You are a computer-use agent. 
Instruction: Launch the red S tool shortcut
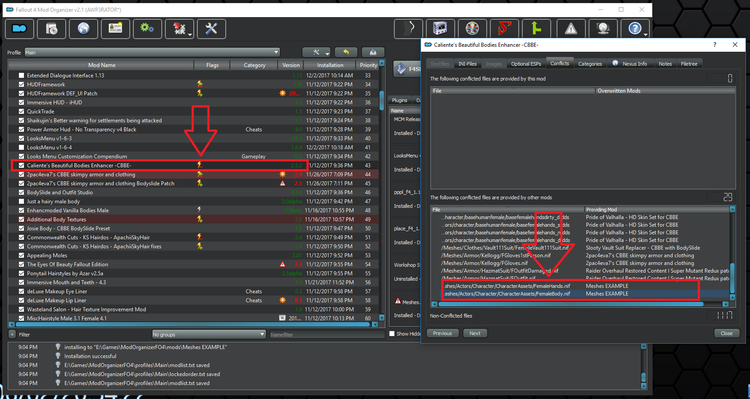(504, 29)
